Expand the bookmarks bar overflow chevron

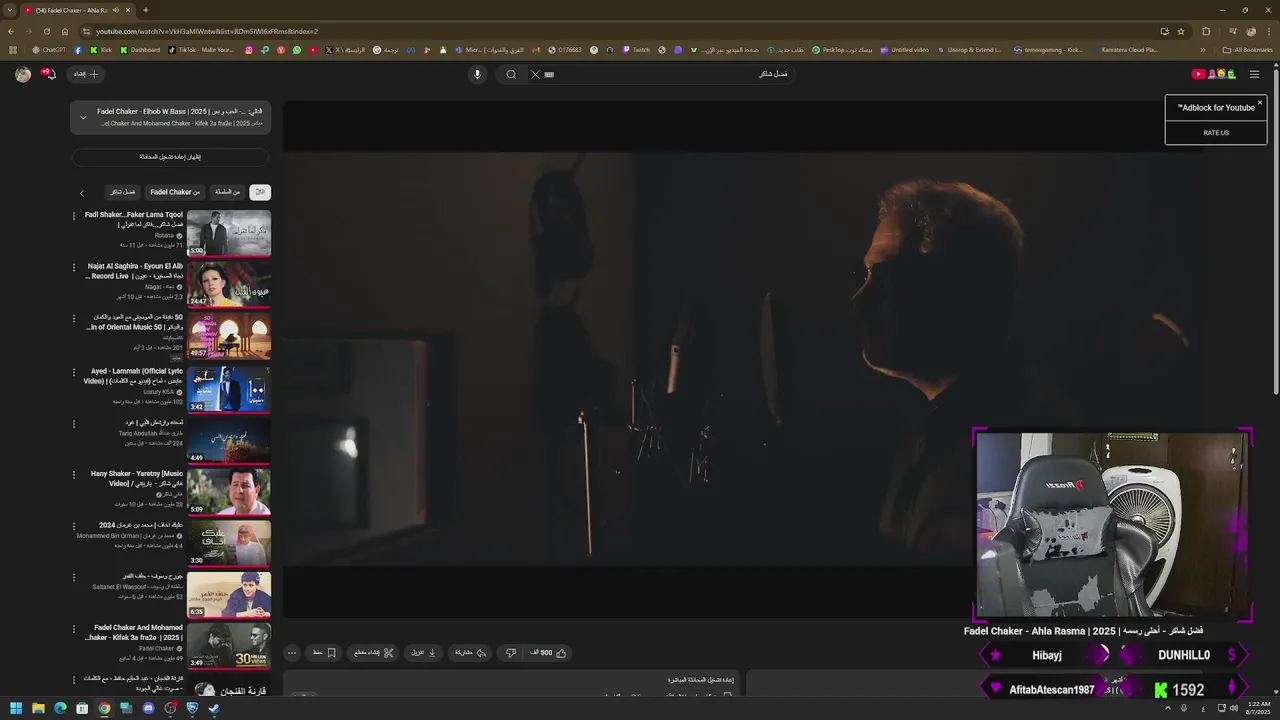point(1203,50)
